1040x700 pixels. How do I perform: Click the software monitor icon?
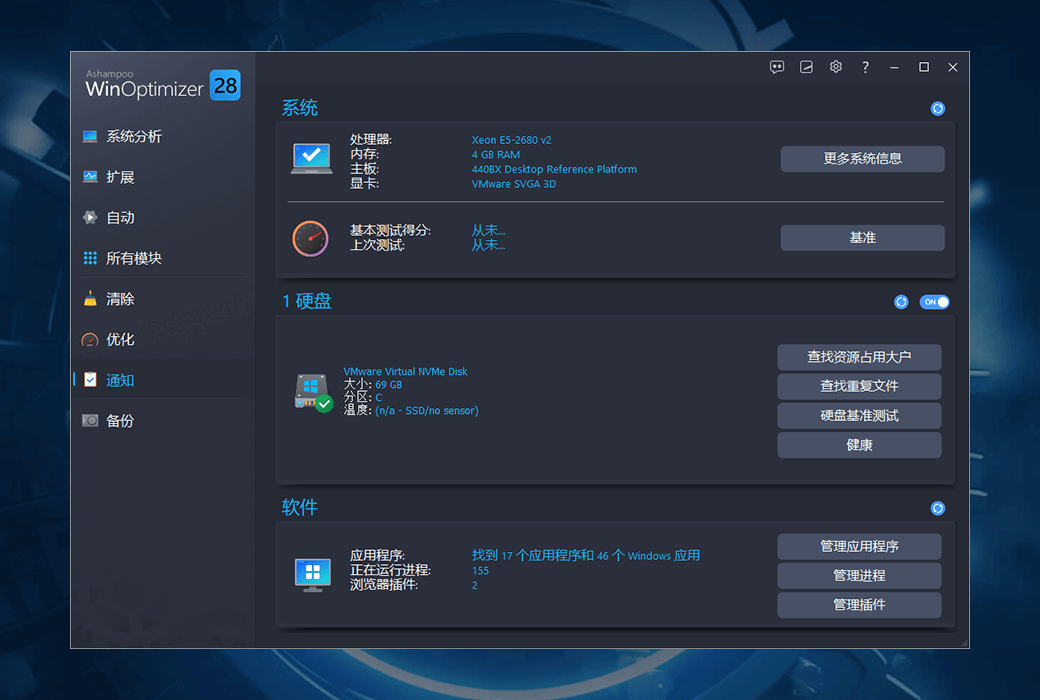click(312, 575)
